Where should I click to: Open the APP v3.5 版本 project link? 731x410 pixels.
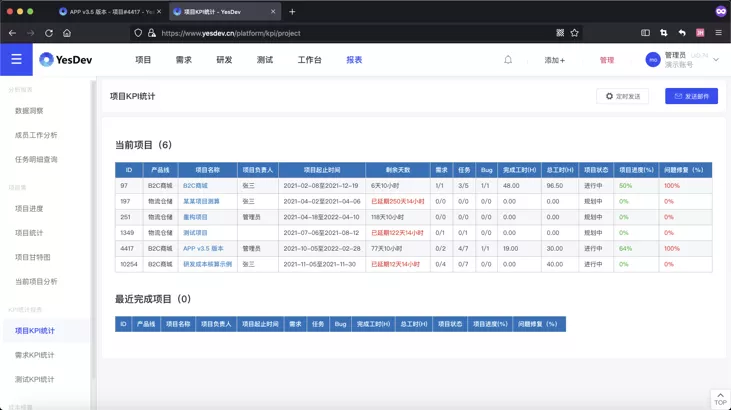[x=203, y=249]
